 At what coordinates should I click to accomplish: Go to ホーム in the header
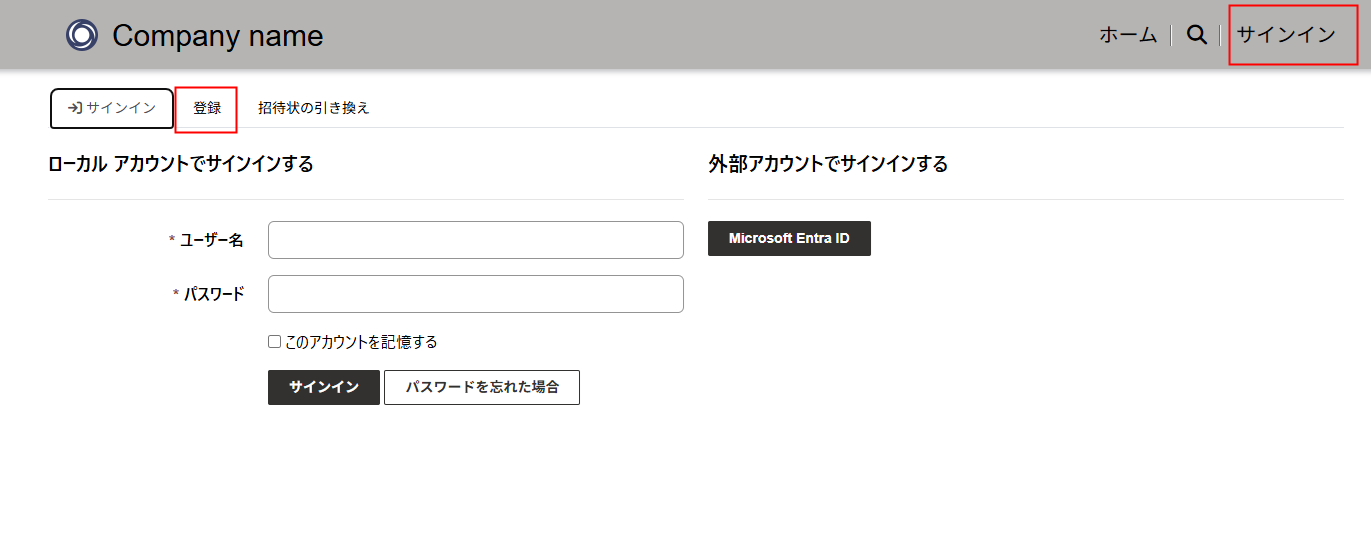pos(1128,35)
